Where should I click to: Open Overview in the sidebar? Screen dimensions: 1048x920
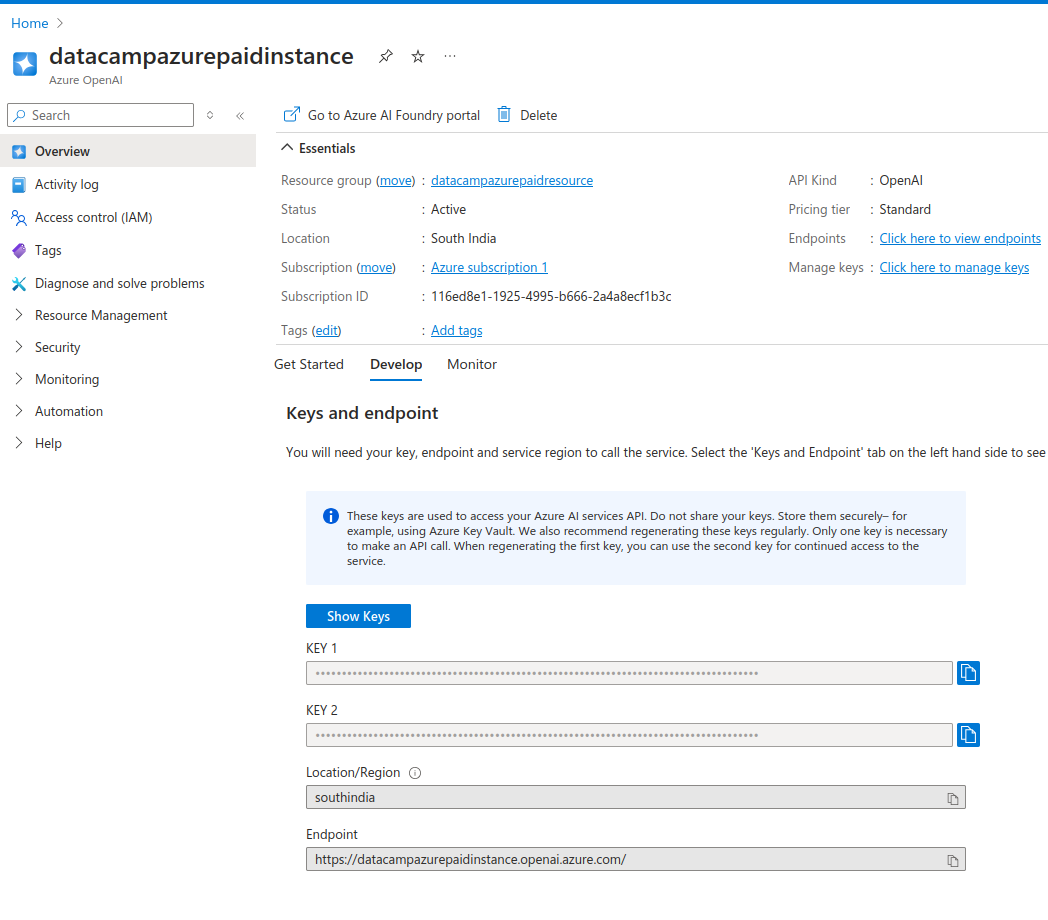(x=128, y=151)
